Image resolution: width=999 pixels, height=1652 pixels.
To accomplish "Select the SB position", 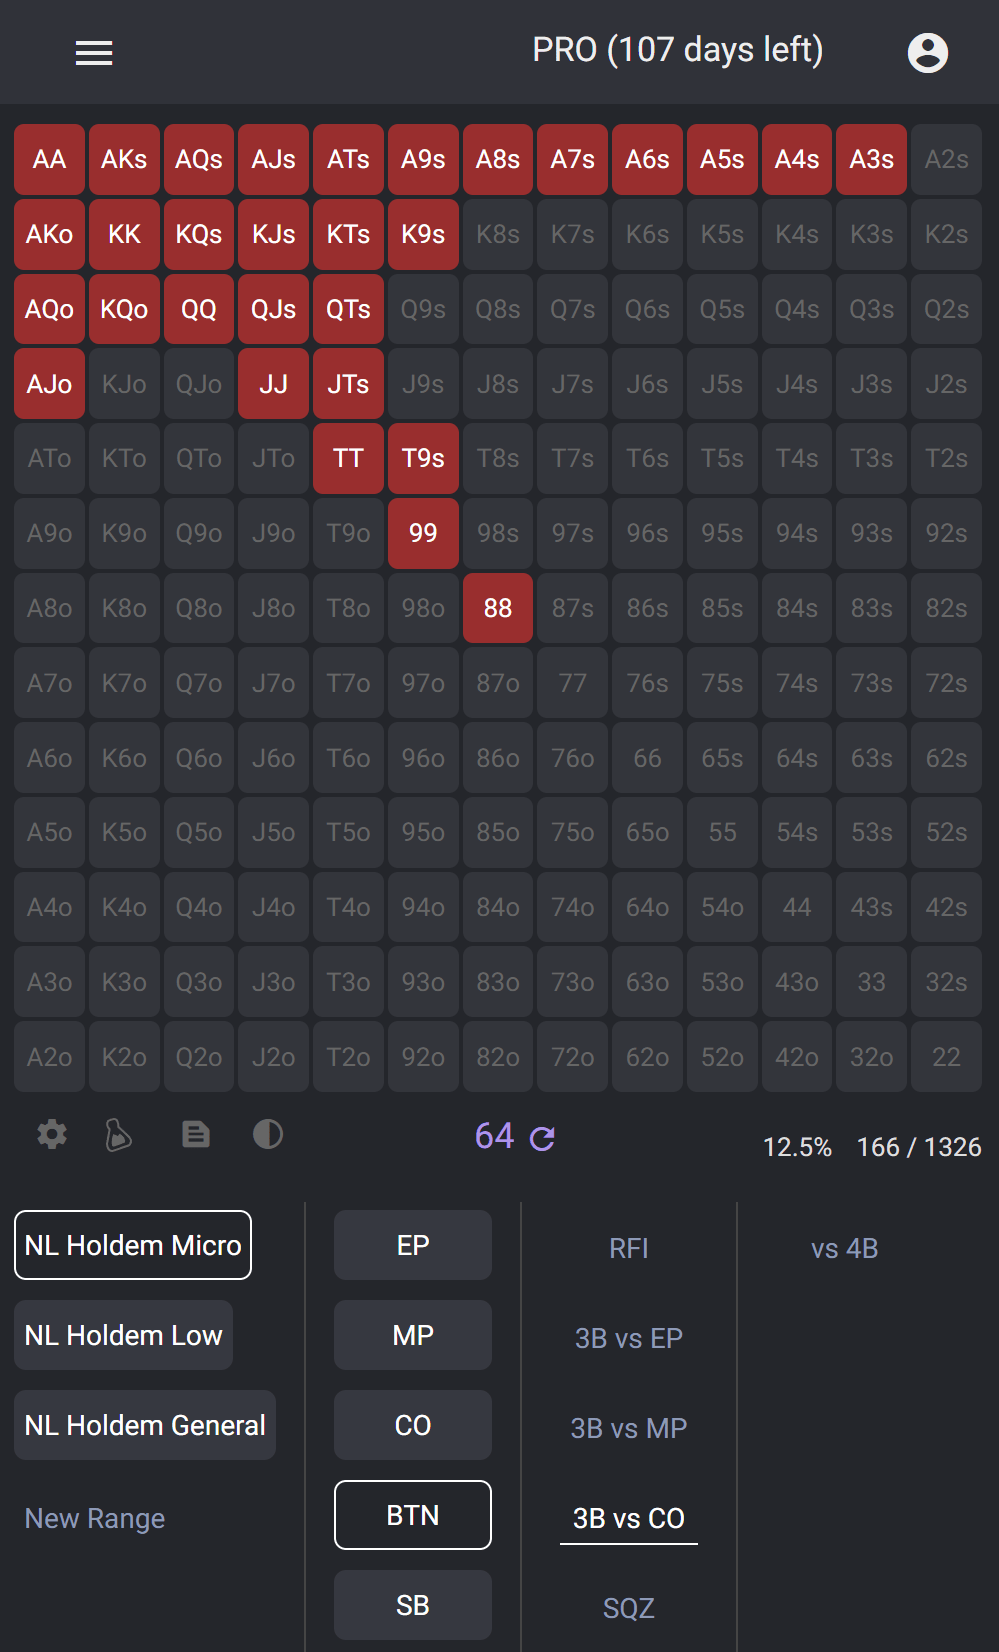I will tap(413, 1605).
